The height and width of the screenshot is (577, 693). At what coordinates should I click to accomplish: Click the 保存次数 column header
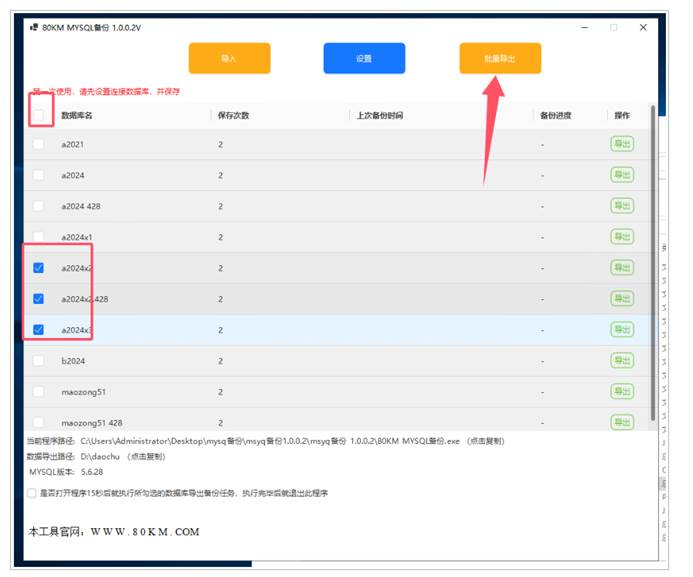(x=233, y=115)
